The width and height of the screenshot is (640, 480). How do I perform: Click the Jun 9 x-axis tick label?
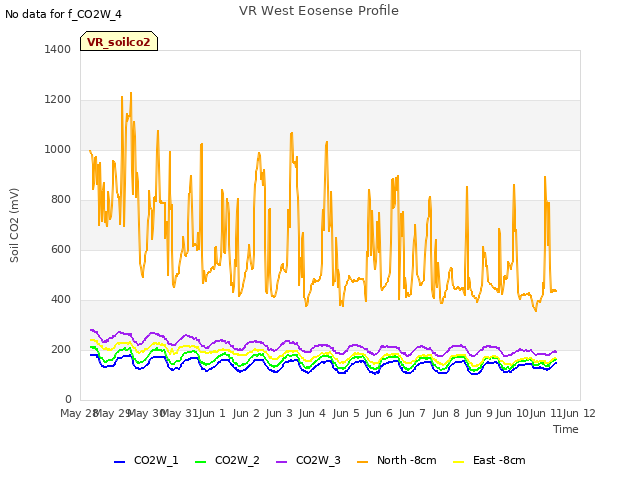coord(479,413)
